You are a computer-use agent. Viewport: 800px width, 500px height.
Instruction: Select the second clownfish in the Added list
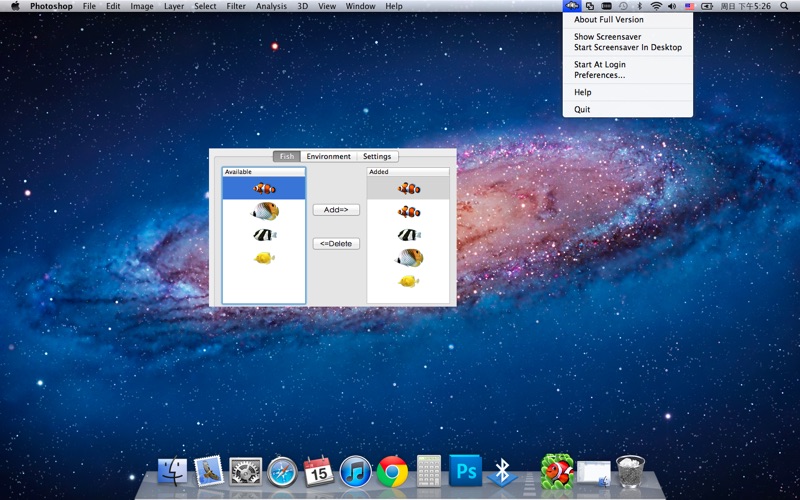[x=408, y=211]
